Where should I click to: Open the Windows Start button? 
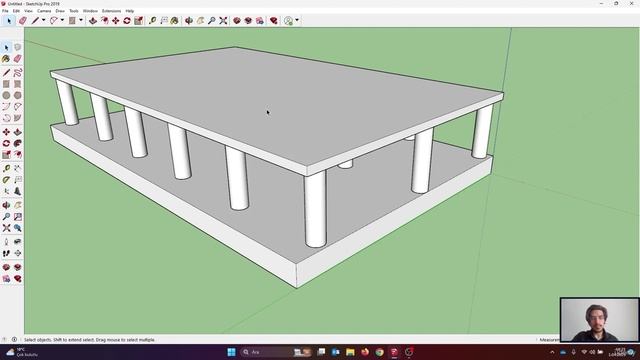click(231, 352)
